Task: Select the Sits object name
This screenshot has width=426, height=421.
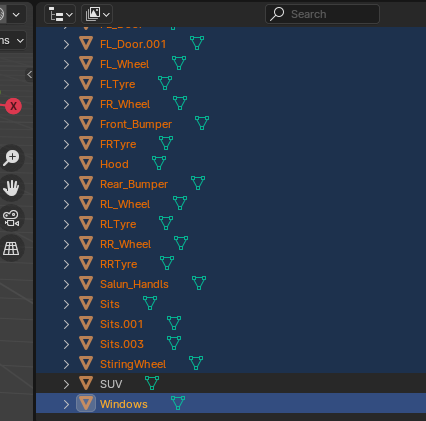Action: [110, 304]
